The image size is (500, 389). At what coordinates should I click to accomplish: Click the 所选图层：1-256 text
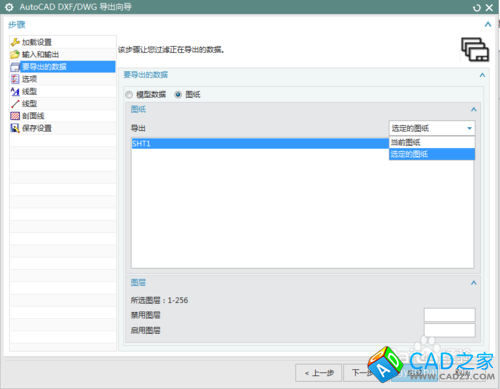(159, 300)
